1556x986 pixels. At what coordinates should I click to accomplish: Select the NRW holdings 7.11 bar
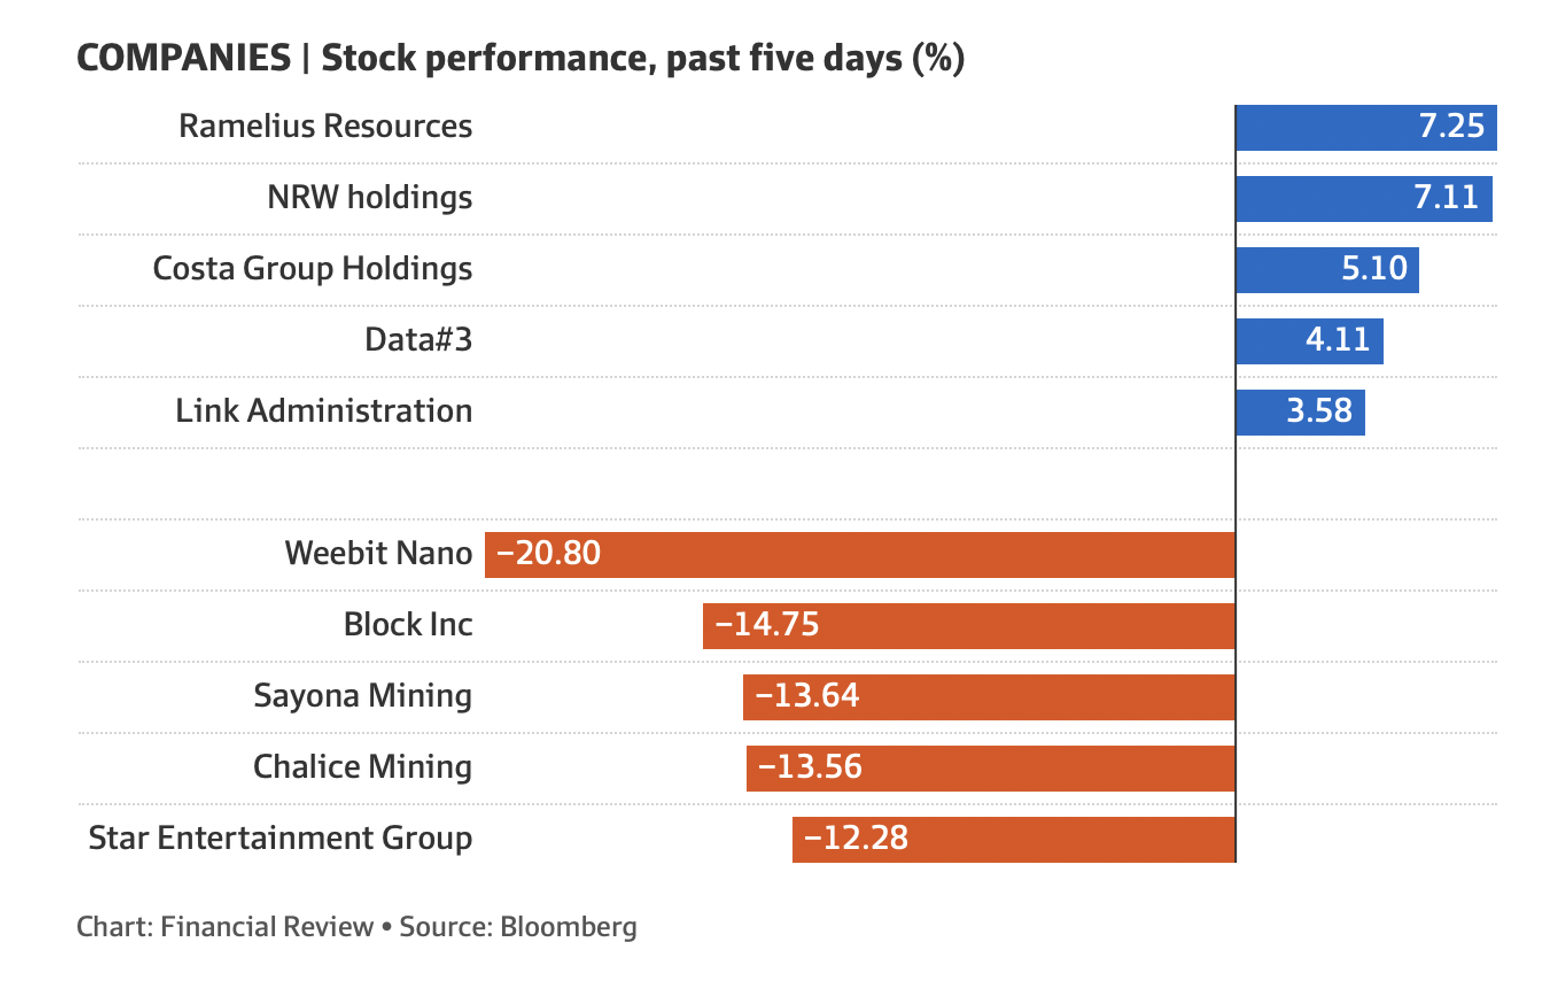click(x=1363, y=198)
